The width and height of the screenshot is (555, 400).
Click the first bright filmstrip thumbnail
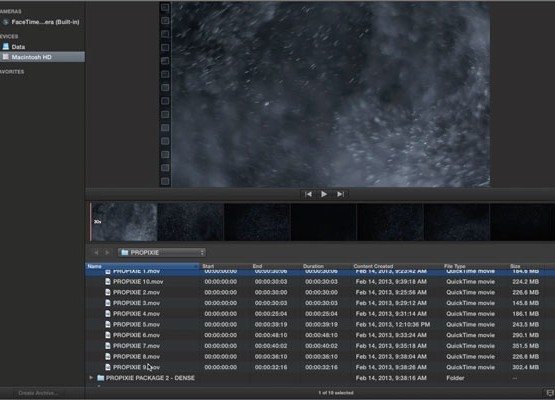tap(124, 222)
